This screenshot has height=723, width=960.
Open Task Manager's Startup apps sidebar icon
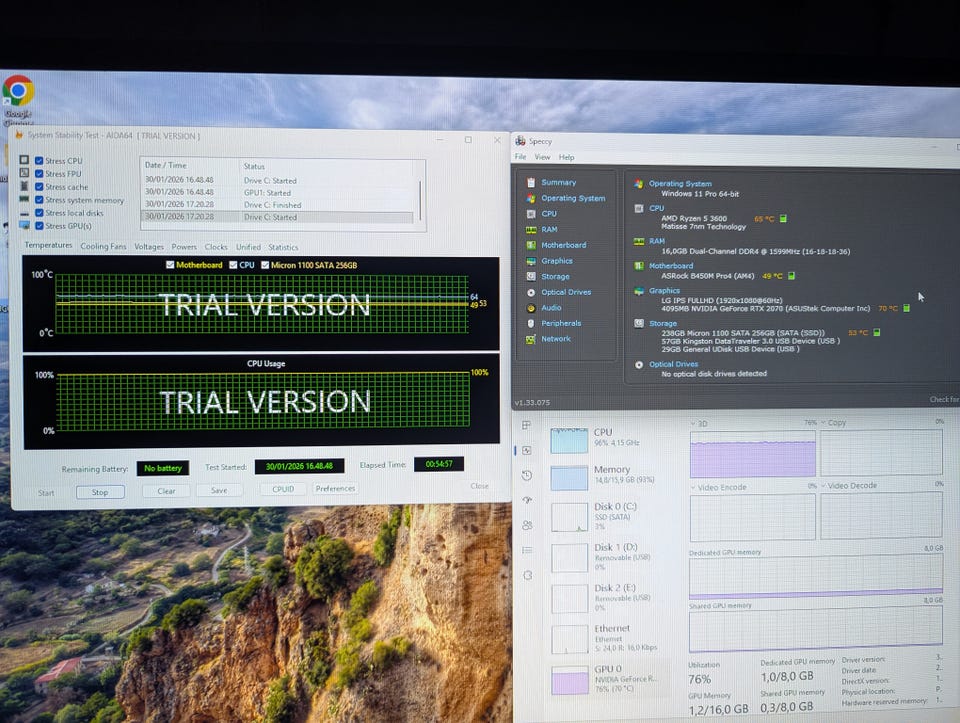pyautogui.click(x=527, y=500)
